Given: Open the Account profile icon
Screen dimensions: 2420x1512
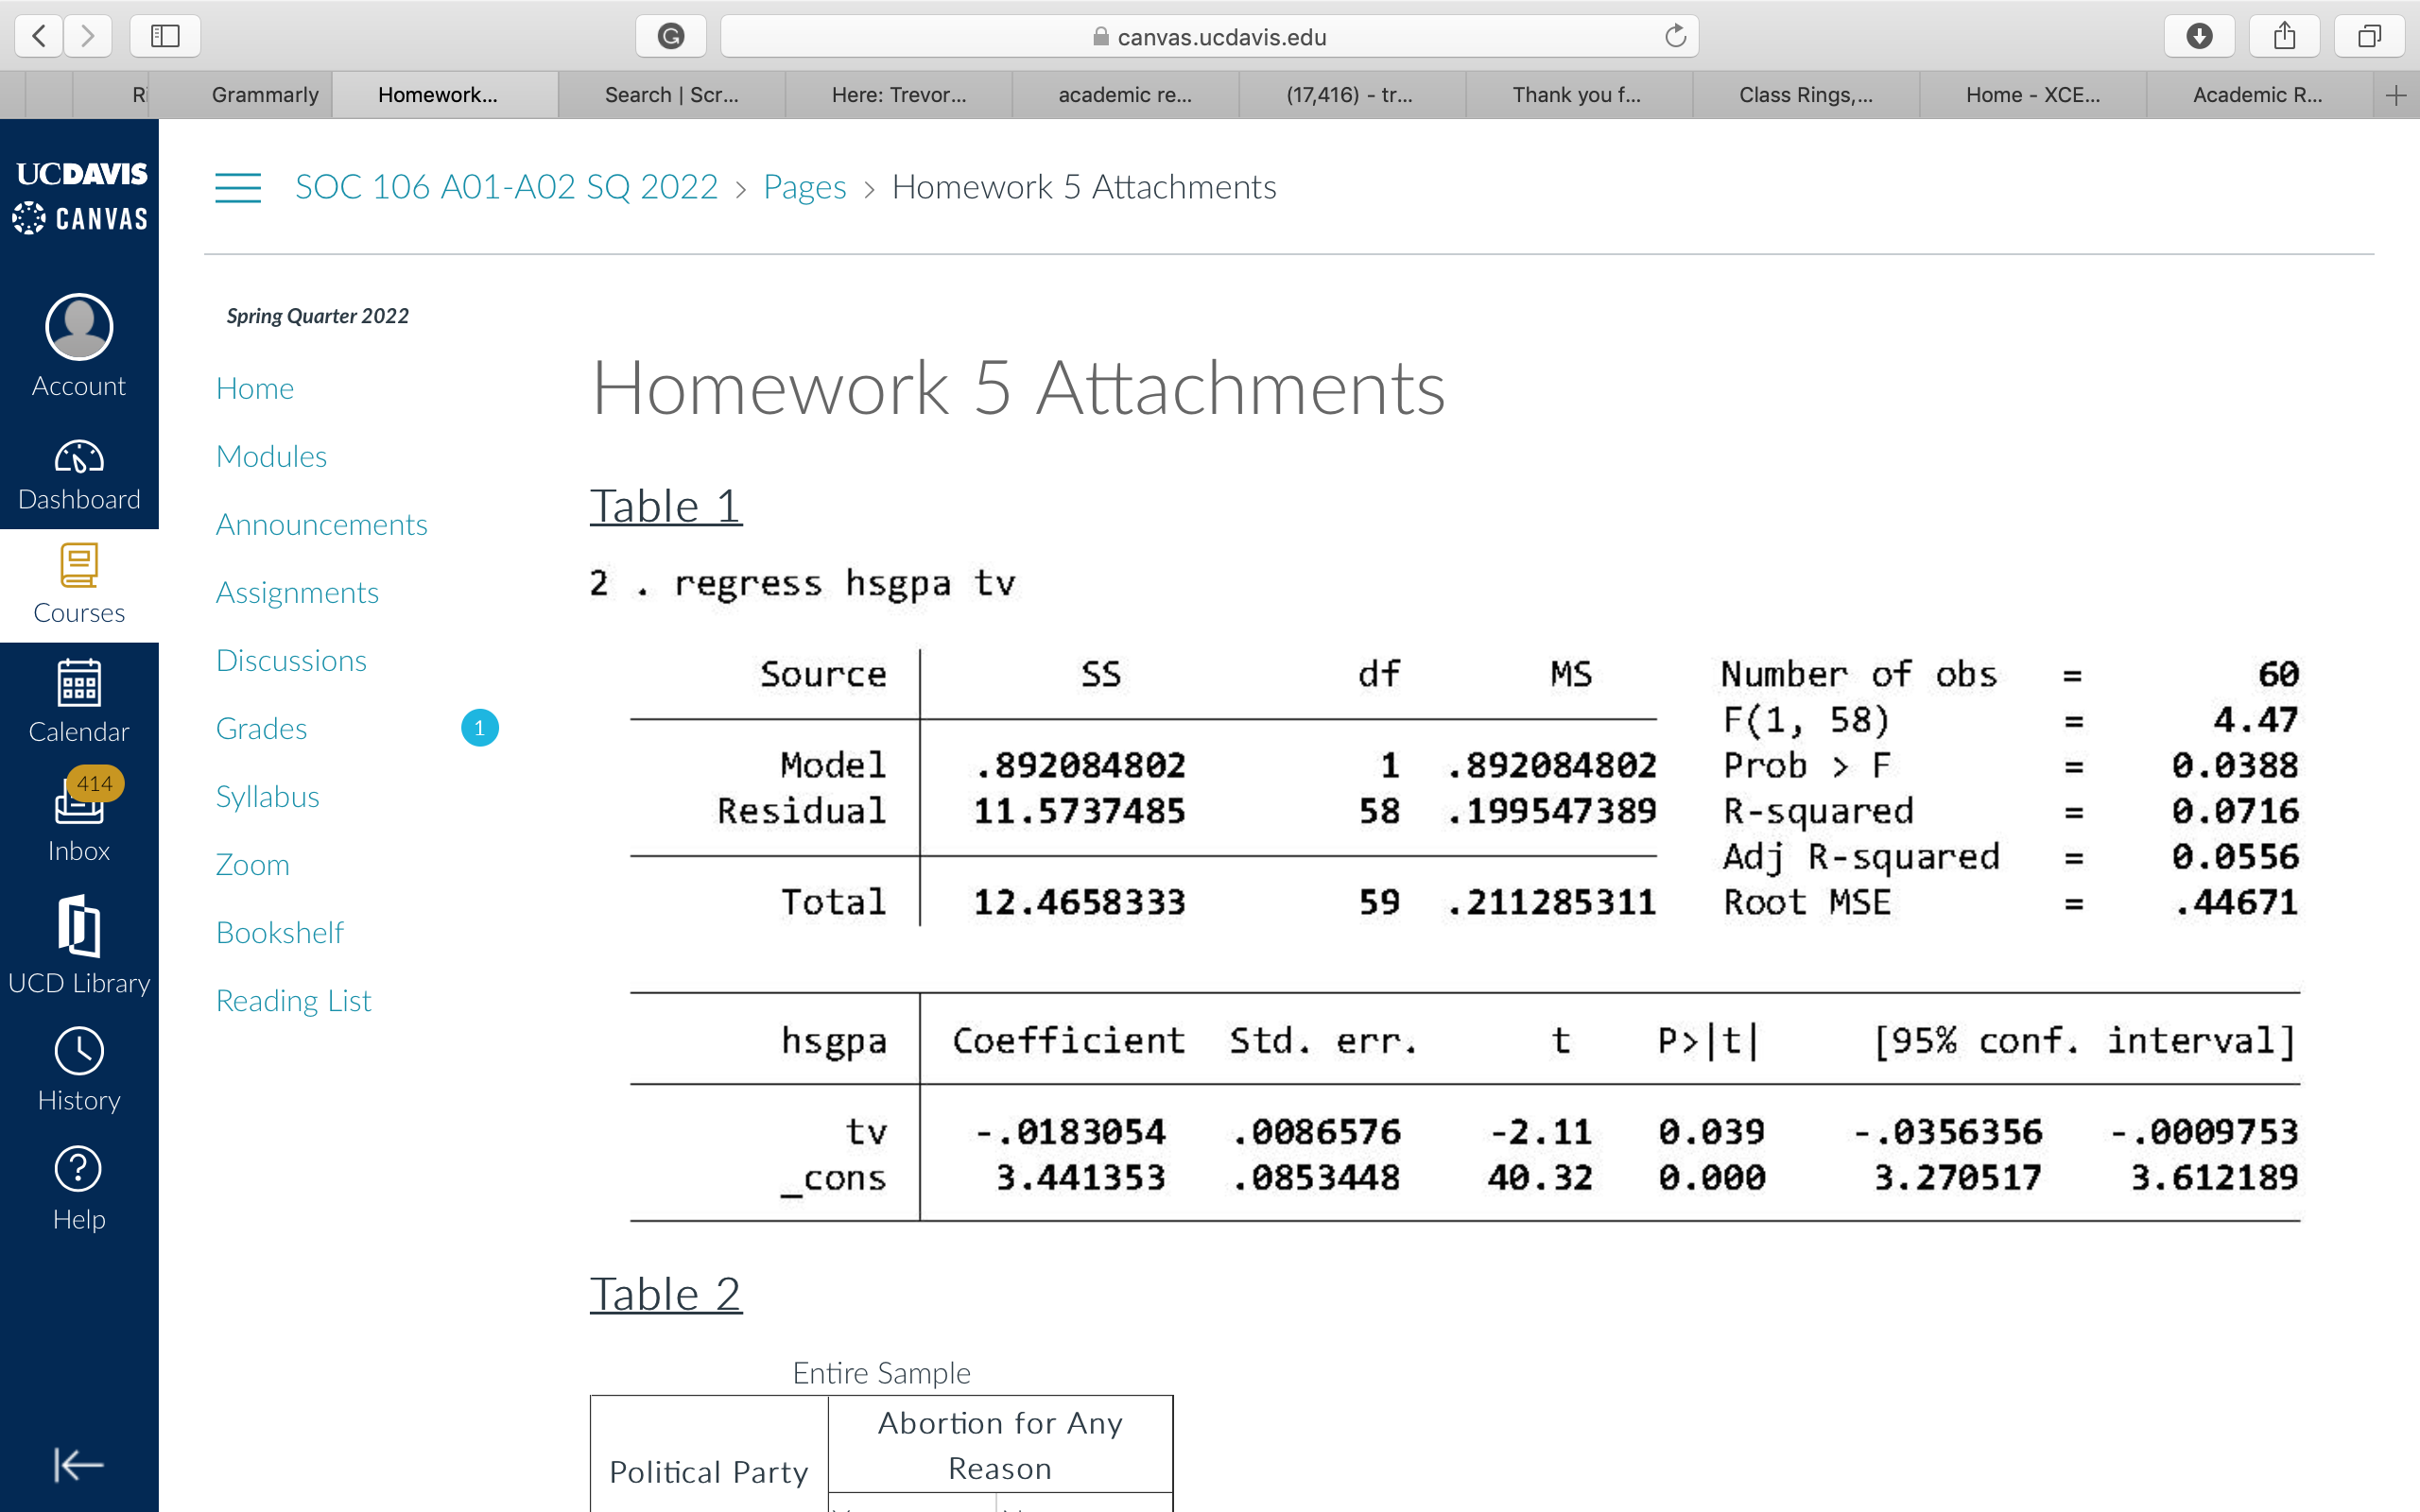Looking at the screenshot, I should click(78, 328).
